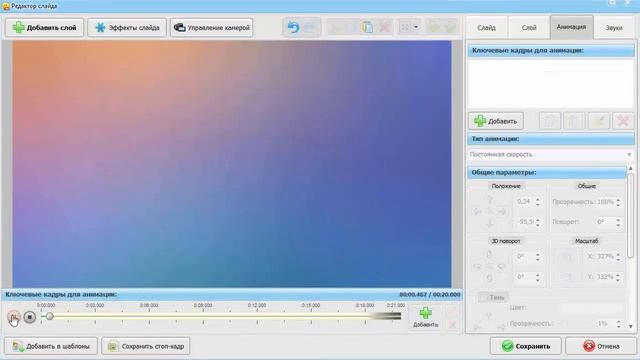Click the slide preview gradient image

click(x=232, y=164)
